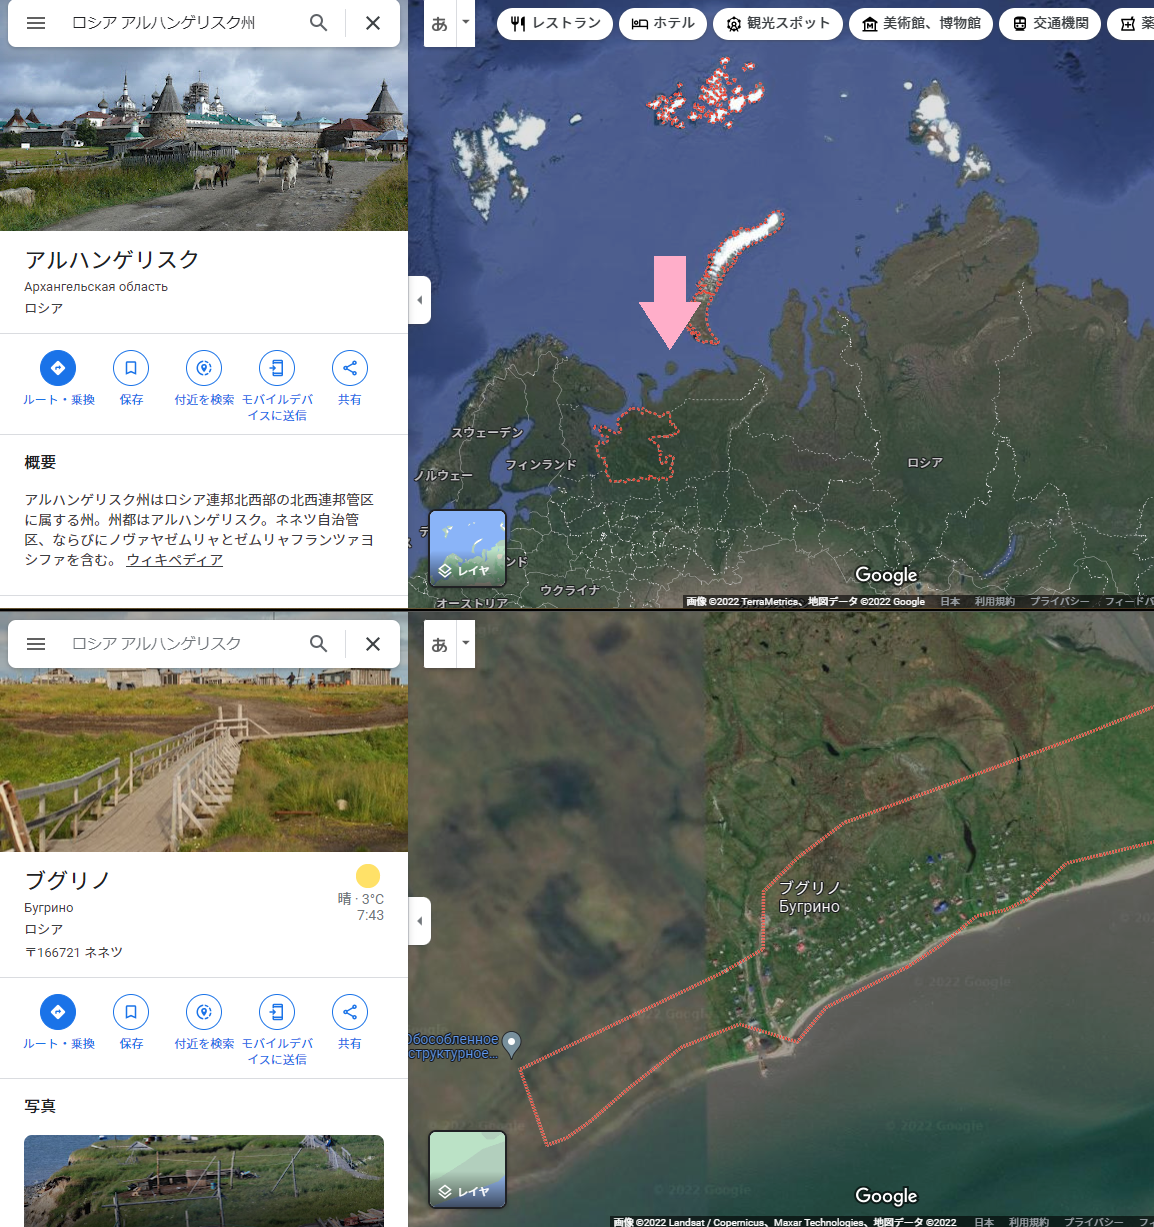The height and width of the screenshot is (1227, 1154).
Task: Open the hamburger menu in bottom search box
Action: (x=36, y=644)
